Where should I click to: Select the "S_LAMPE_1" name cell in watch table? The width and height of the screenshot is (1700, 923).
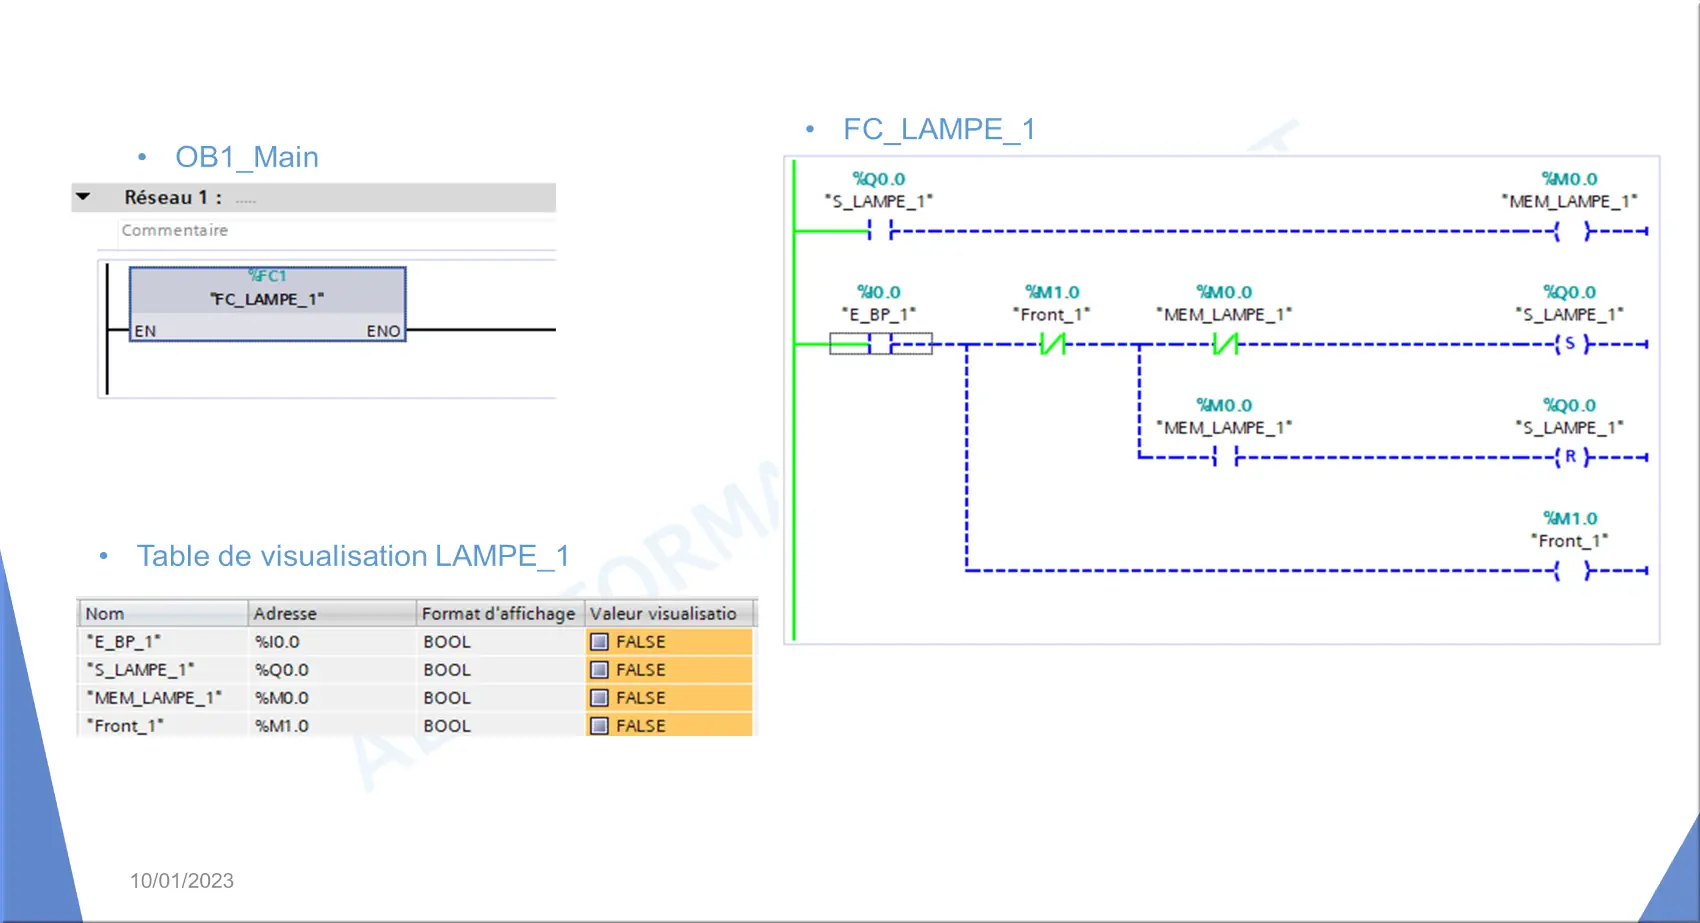click(x=162, y=670)
